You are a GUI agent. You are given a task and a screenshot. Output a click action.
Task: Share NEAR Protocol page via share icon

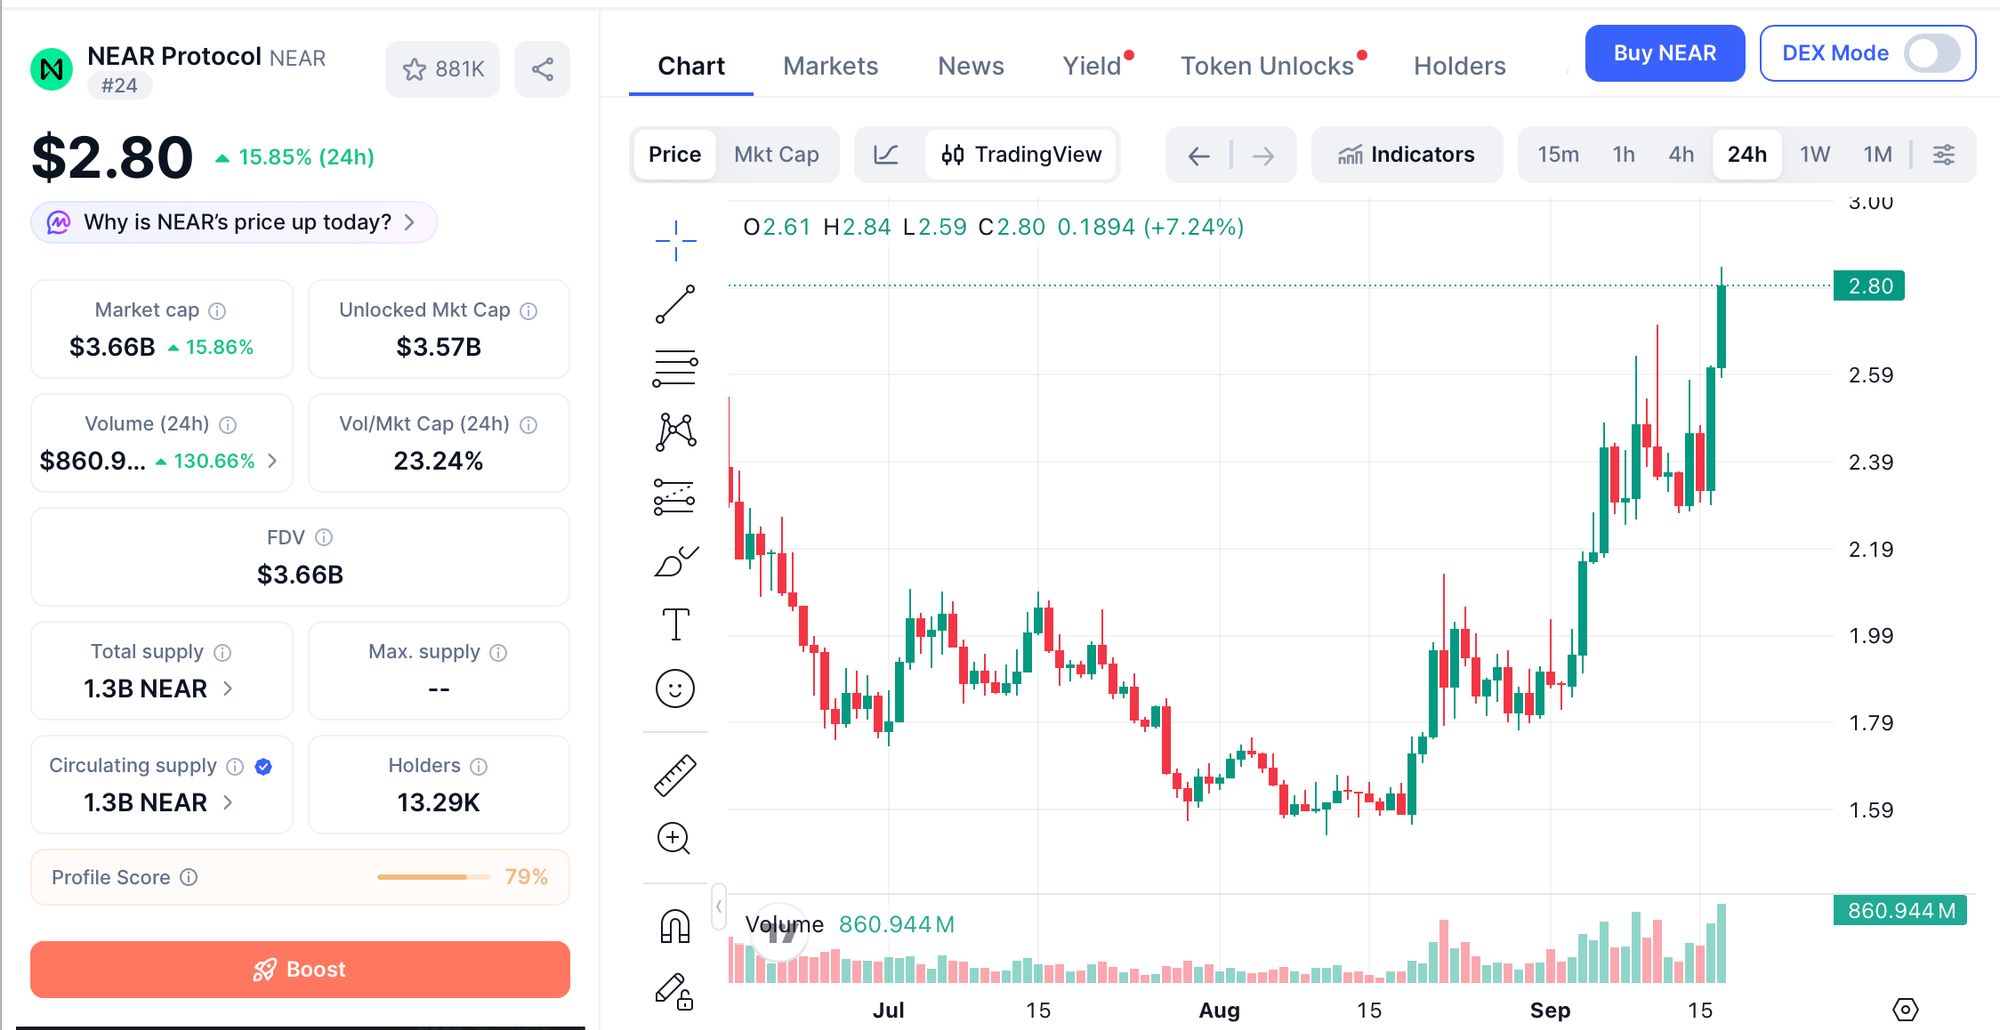coord(542,69)
